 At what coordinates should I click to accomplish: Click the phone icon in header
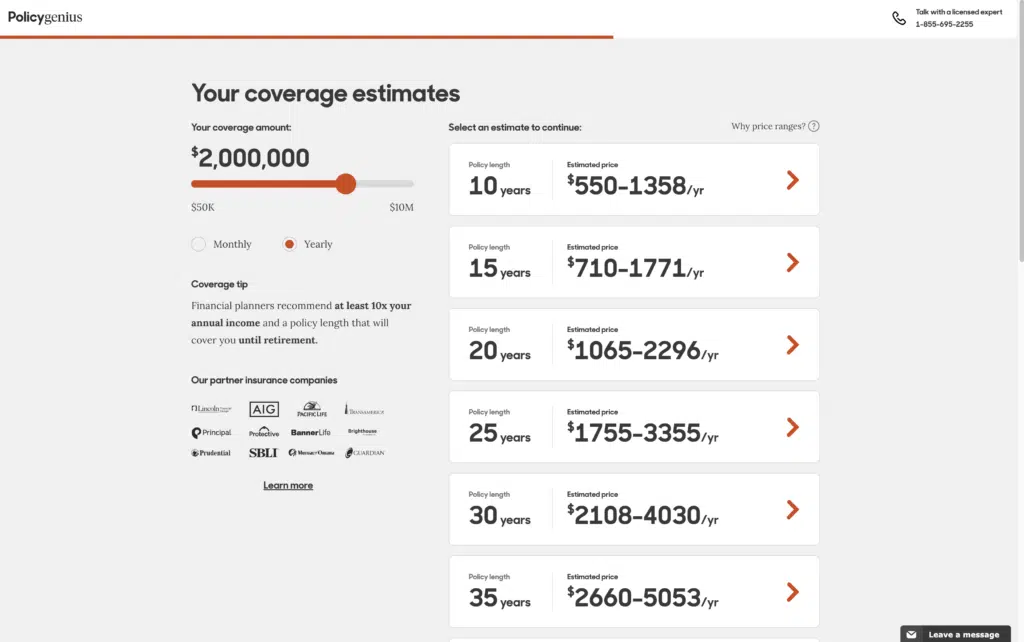pos(899,18)
